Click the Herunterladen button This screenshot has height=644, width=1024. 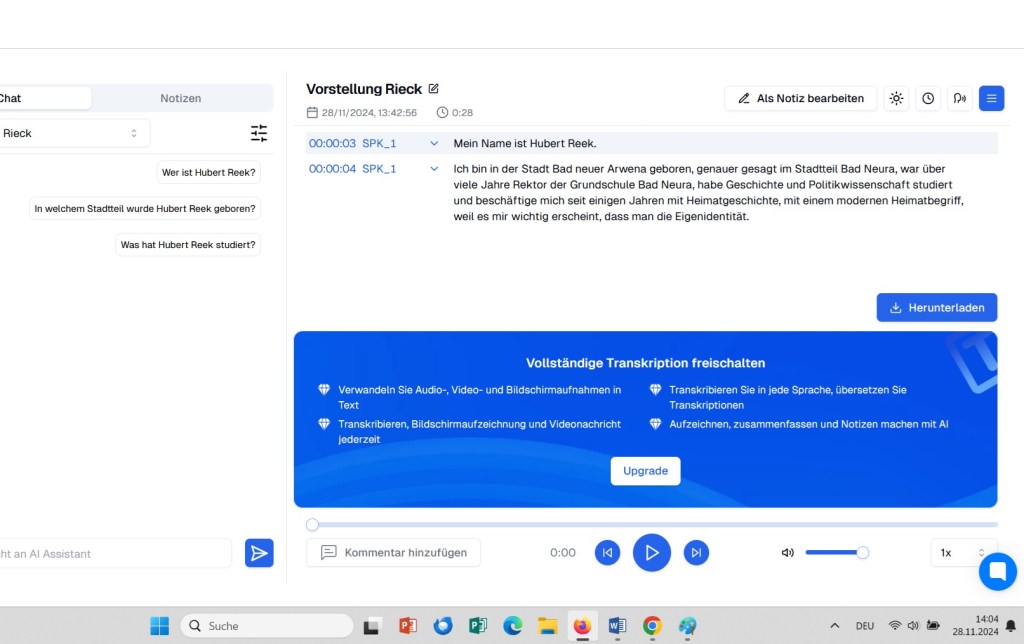pyautogui.click(x=936, y=307)
